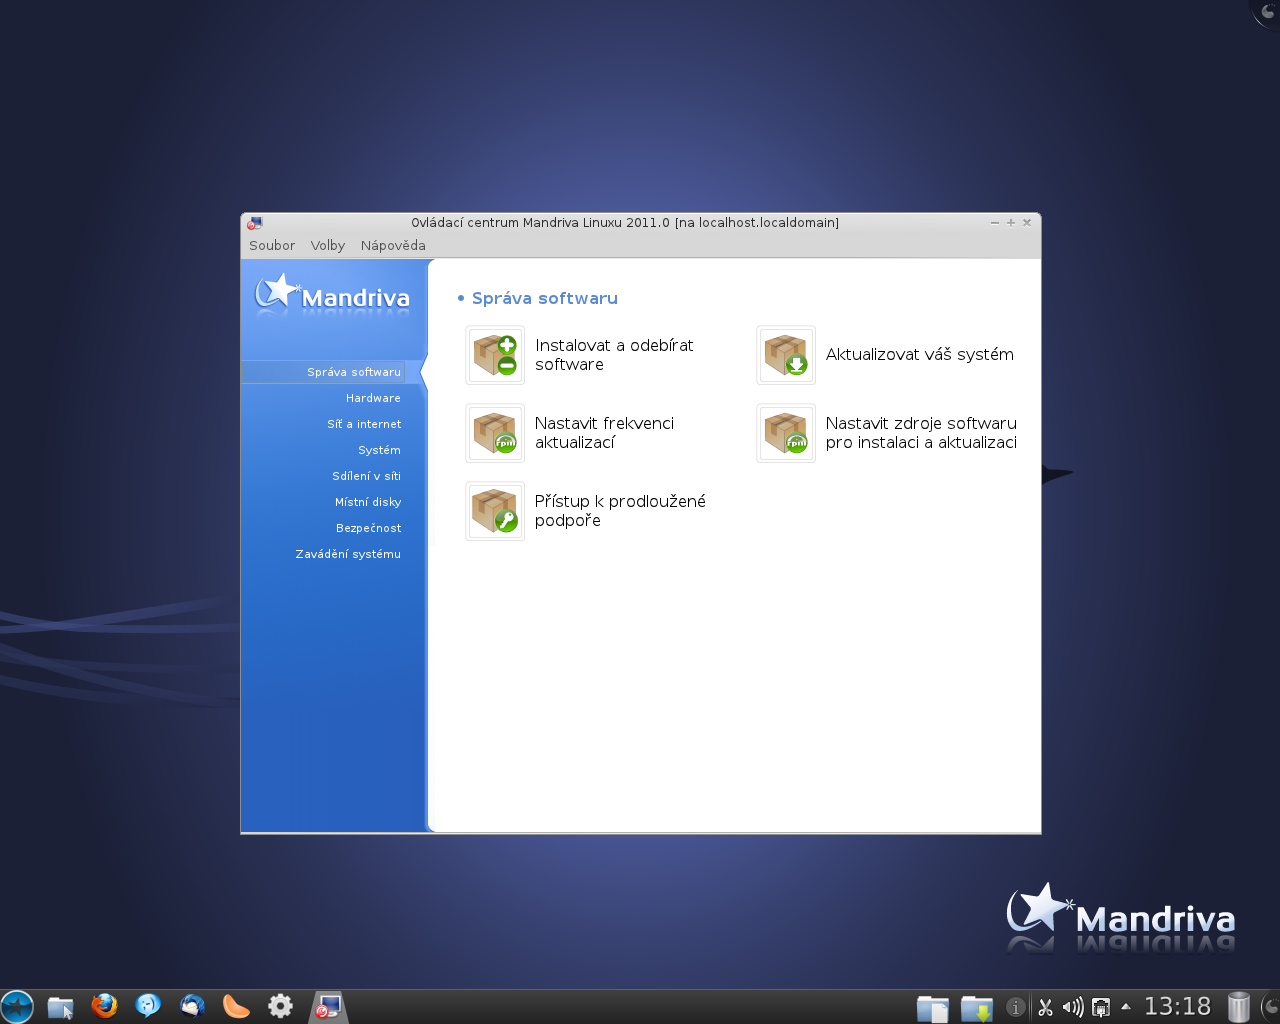Open the Soubor menu

(272, 245)
